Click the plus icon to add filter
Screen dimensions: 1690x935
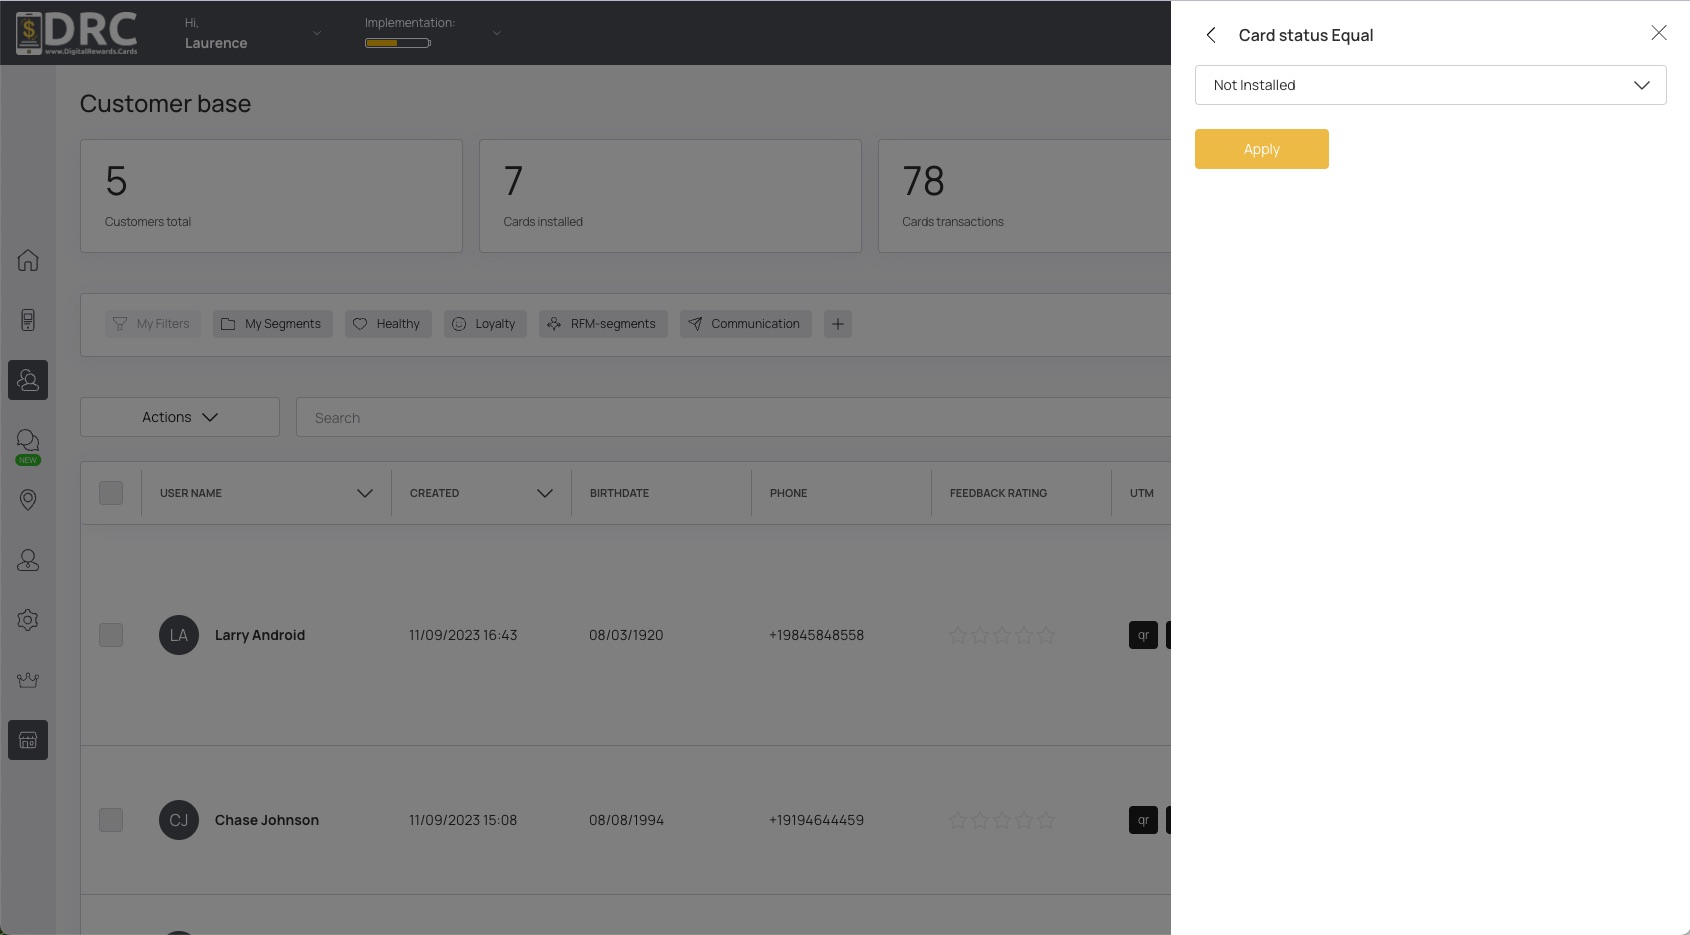(838, 324)
